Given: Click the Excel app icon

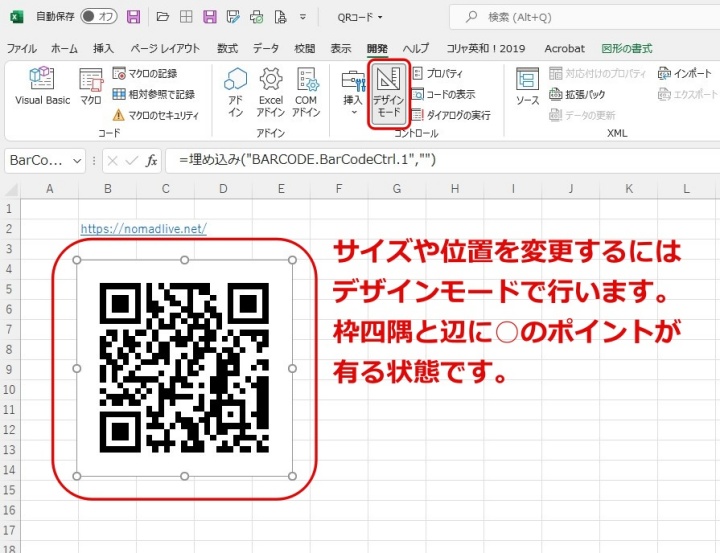Looking at the screenshot, I should click(x=17, y=17).
